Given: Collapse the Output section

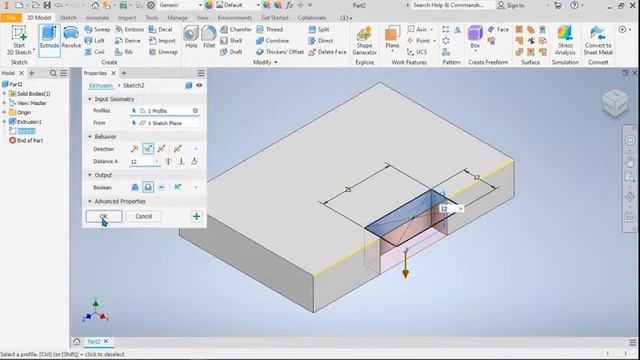Looking at the screenshot, I should (90, 175).
